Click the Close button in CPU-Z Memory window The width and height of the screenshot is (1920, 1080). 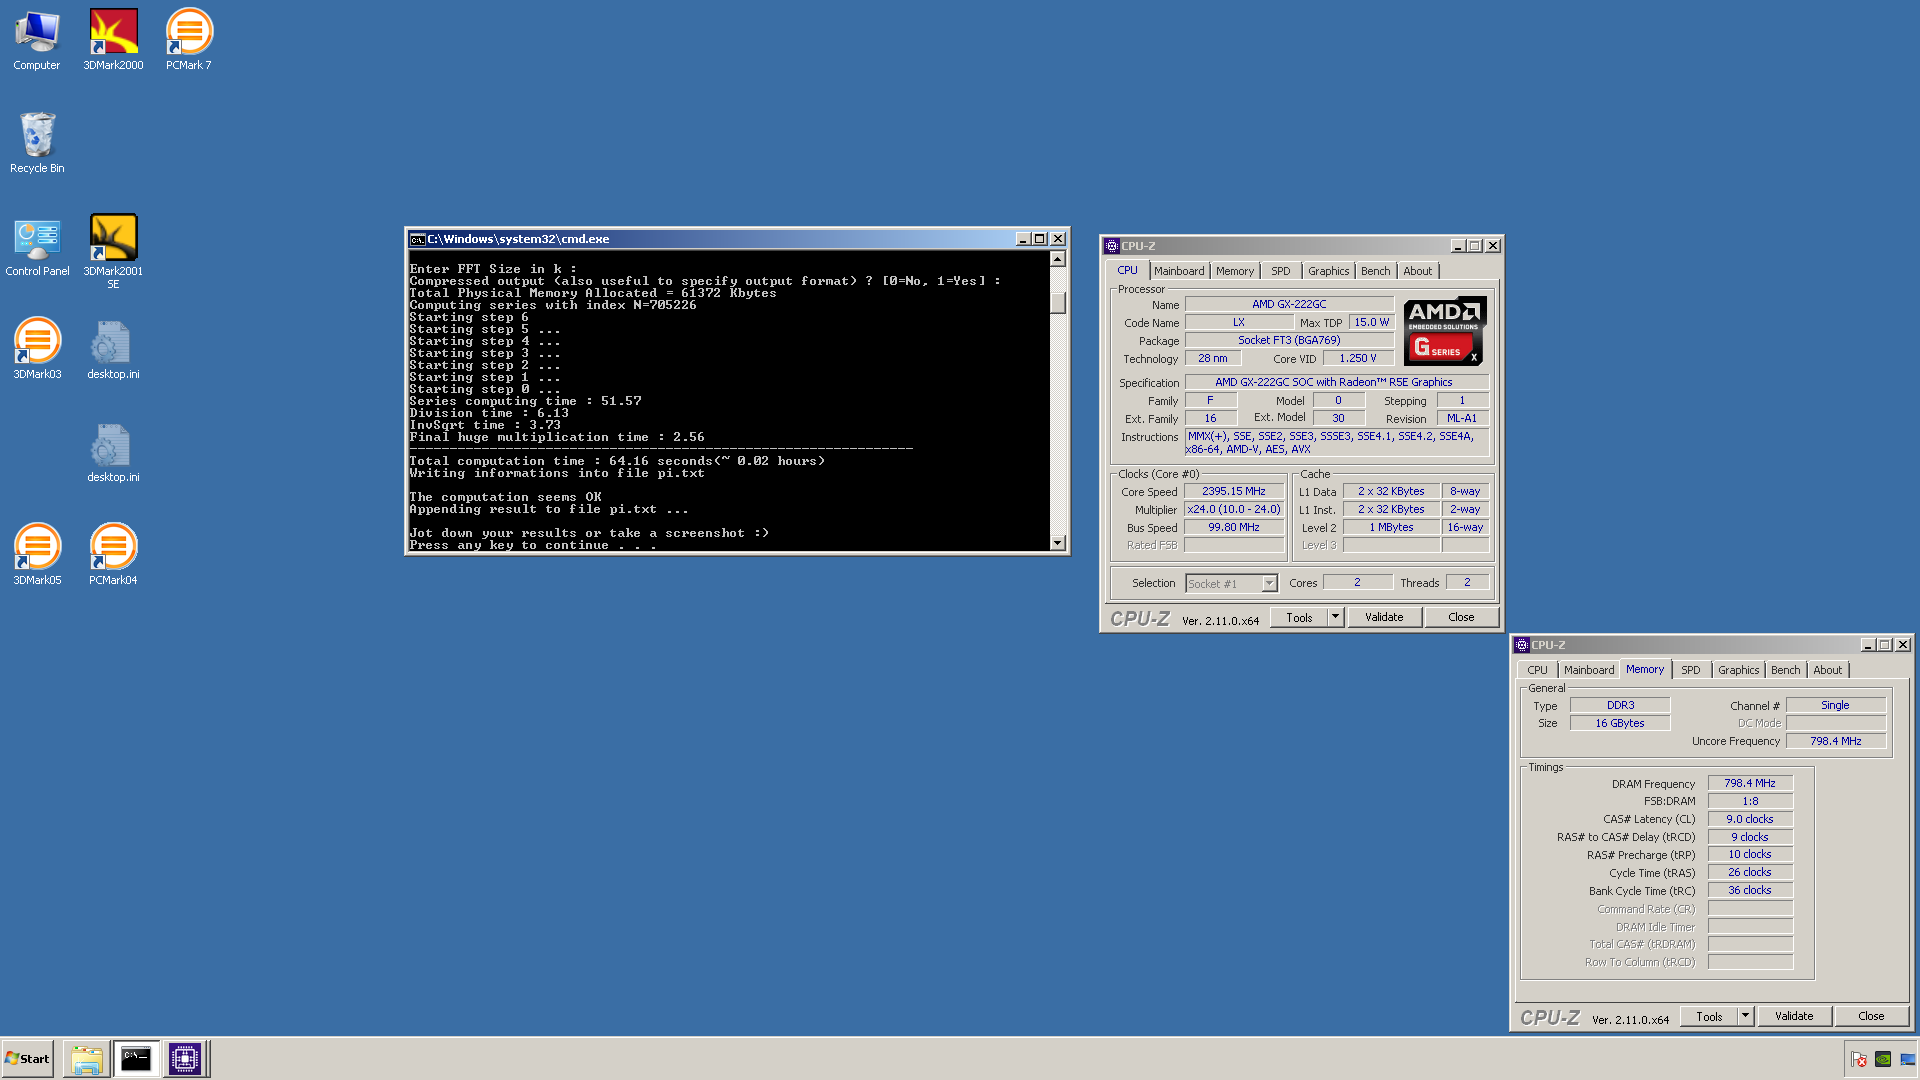click(1871, 1016)
